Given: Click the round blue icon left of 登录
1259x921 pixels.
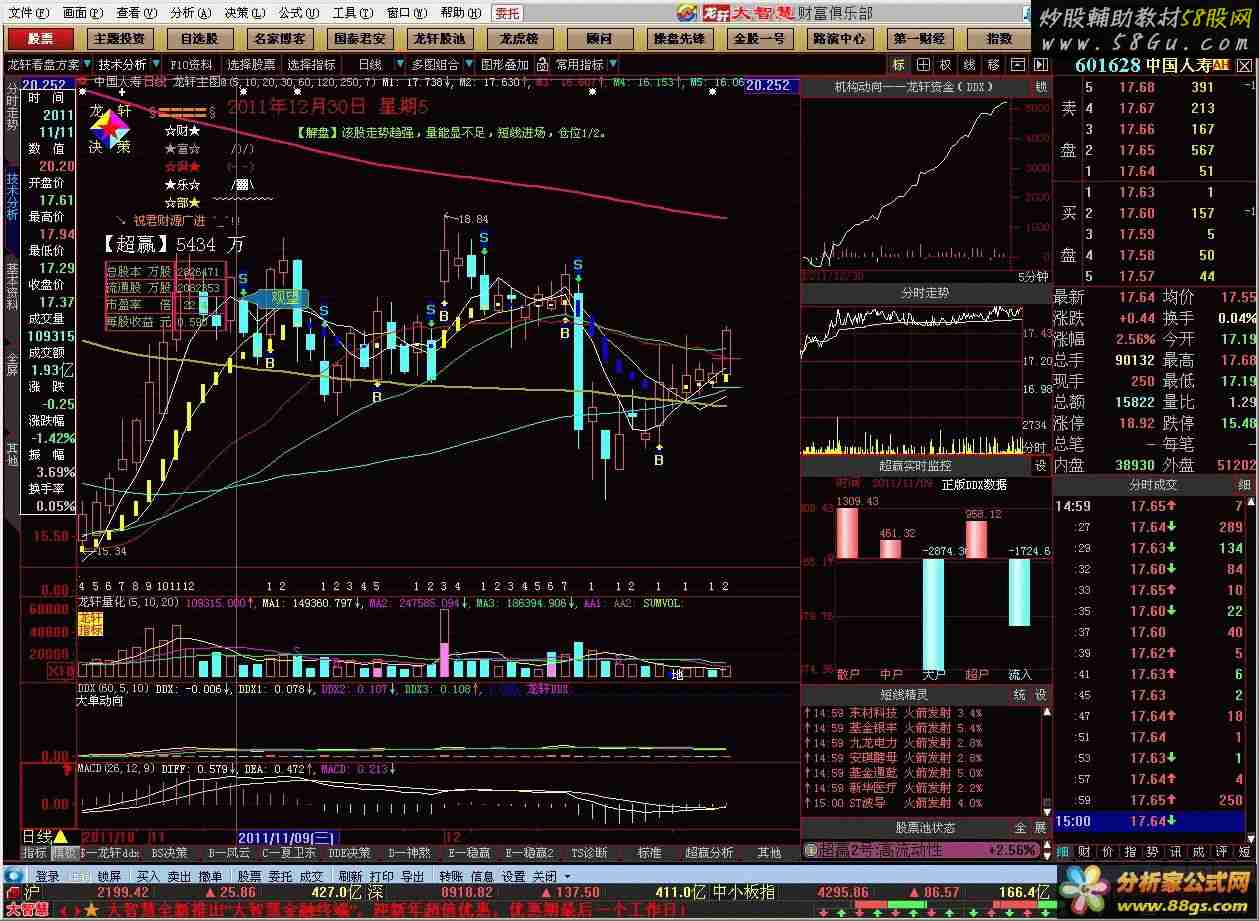Looking at the screenshot, I should click(x=15, y=876).
